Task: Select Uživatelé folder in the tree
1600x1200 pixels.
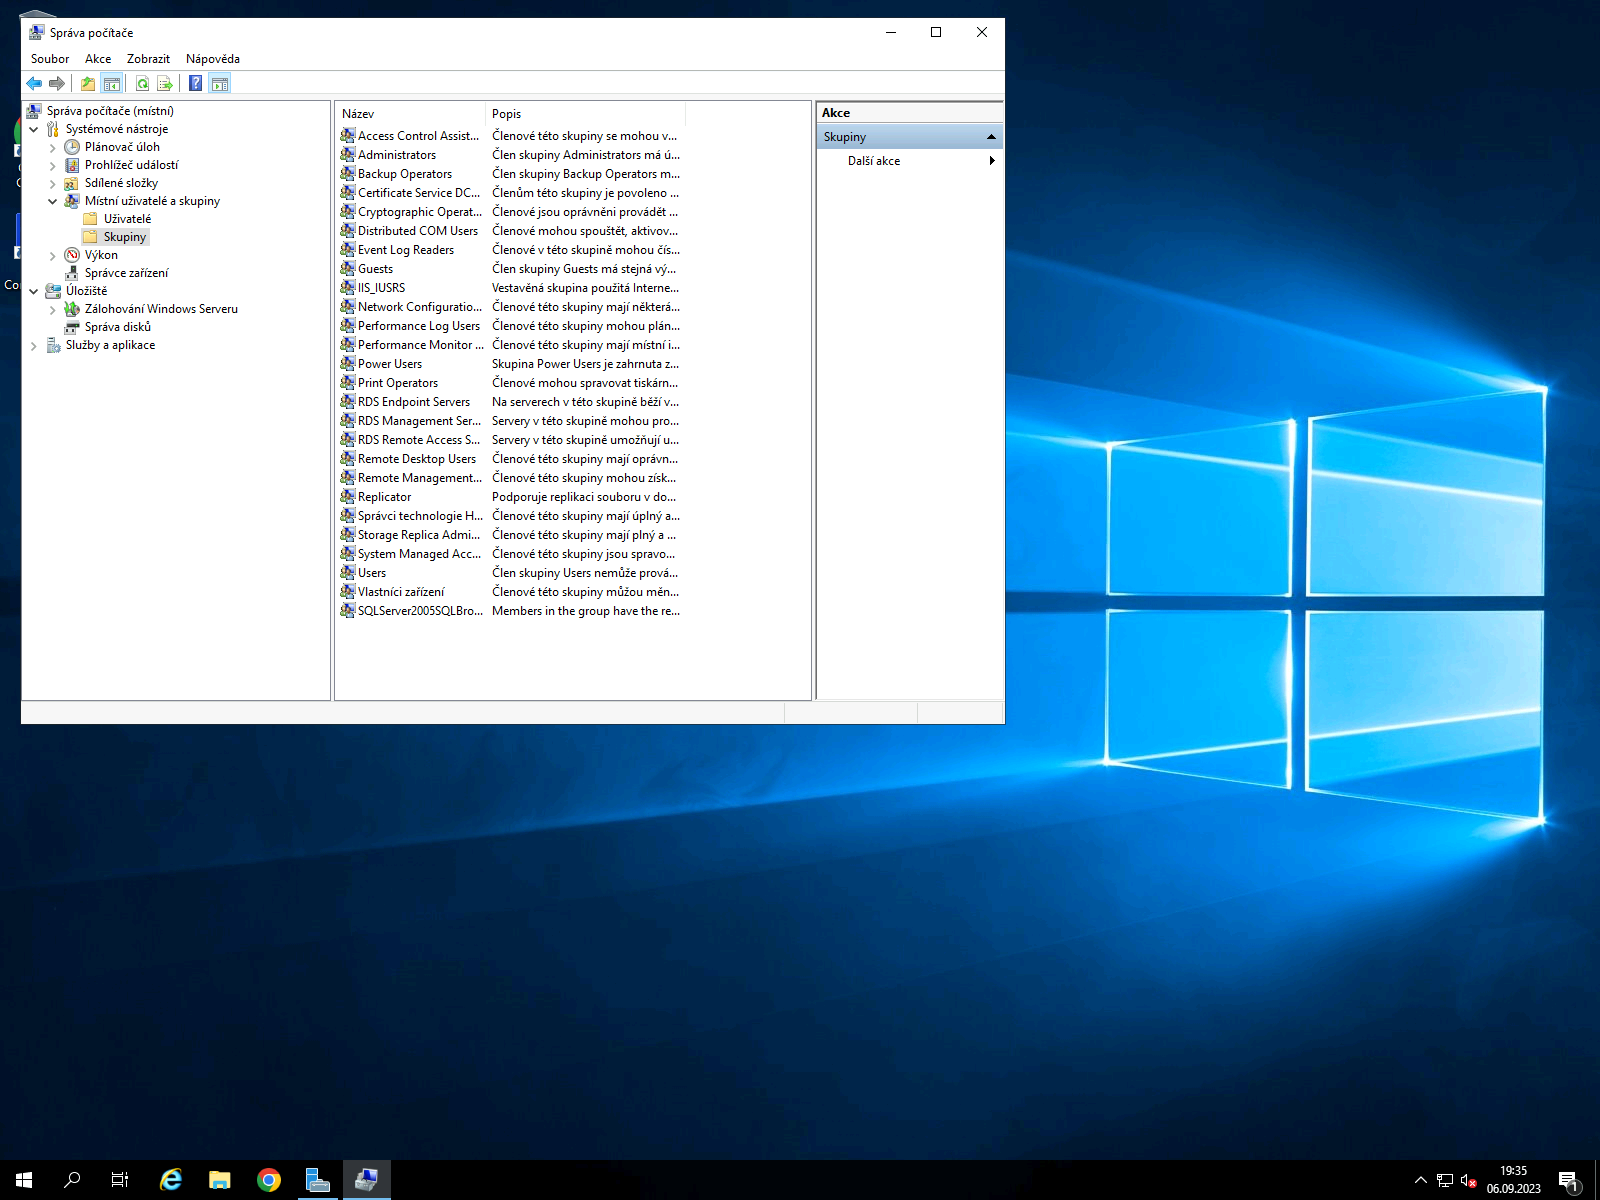Action: (127, 219)
